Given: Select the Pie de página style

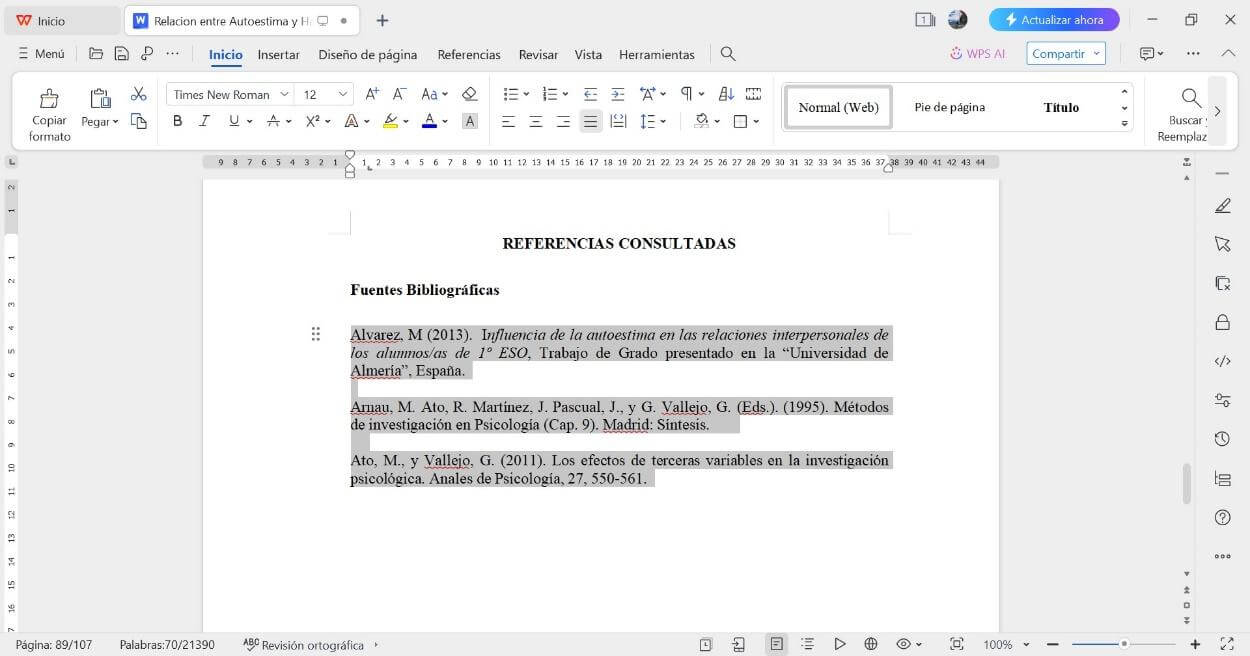Looking at the screenshot, I should click(x=948, y=106).
